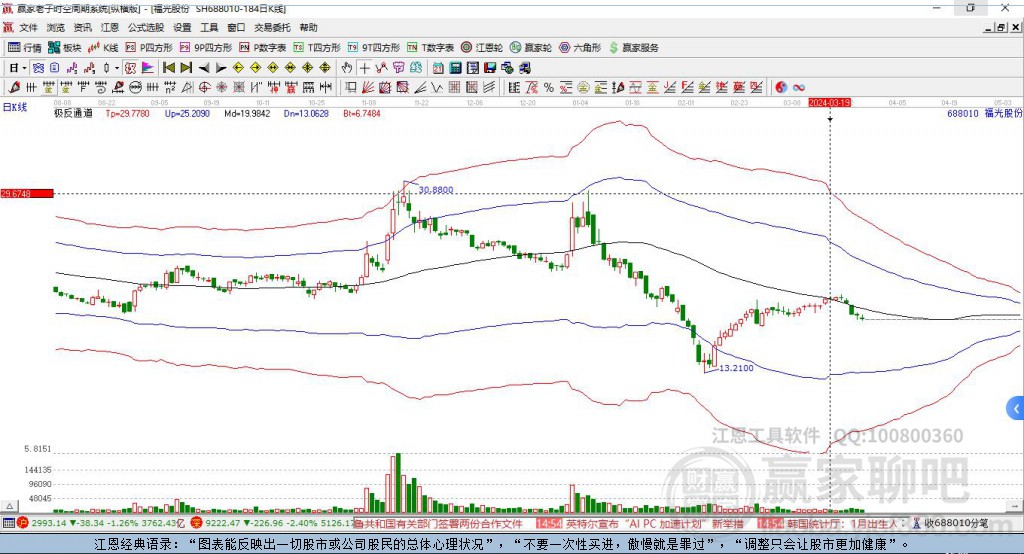1024x554 pixels.
Task: Click the 沪 Shanghai index indicator
Action: [x=23, y=523]
